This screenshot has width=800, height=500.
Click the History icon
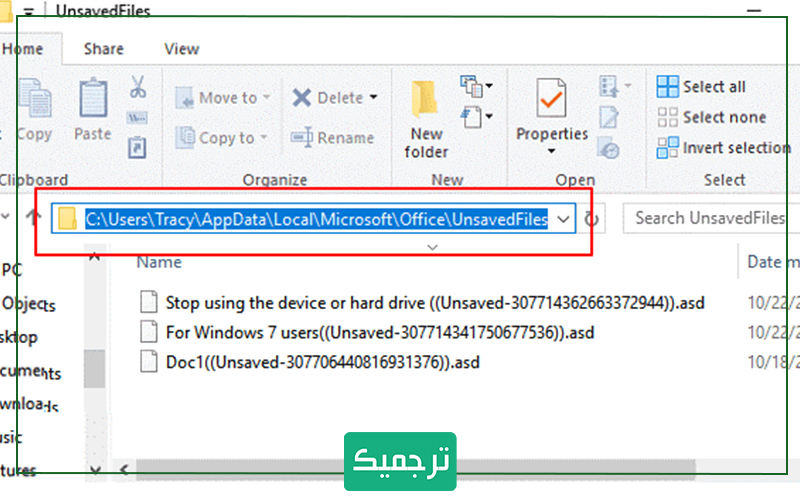608,148
